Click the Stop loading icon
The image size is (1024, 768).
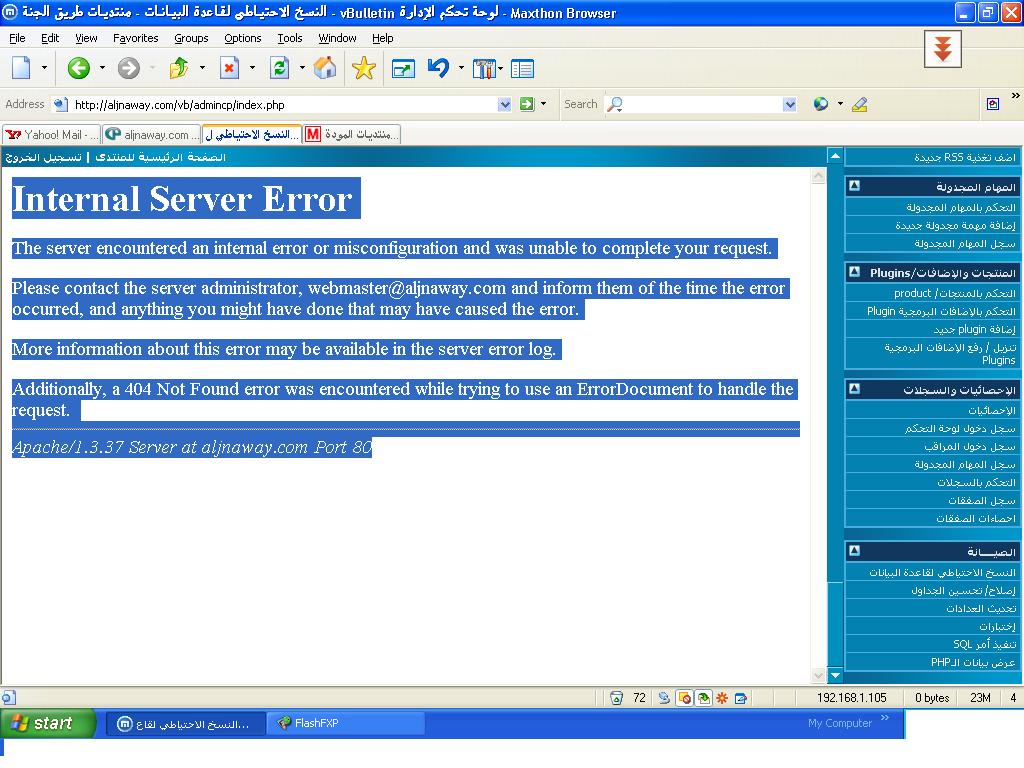pos(230,68)
